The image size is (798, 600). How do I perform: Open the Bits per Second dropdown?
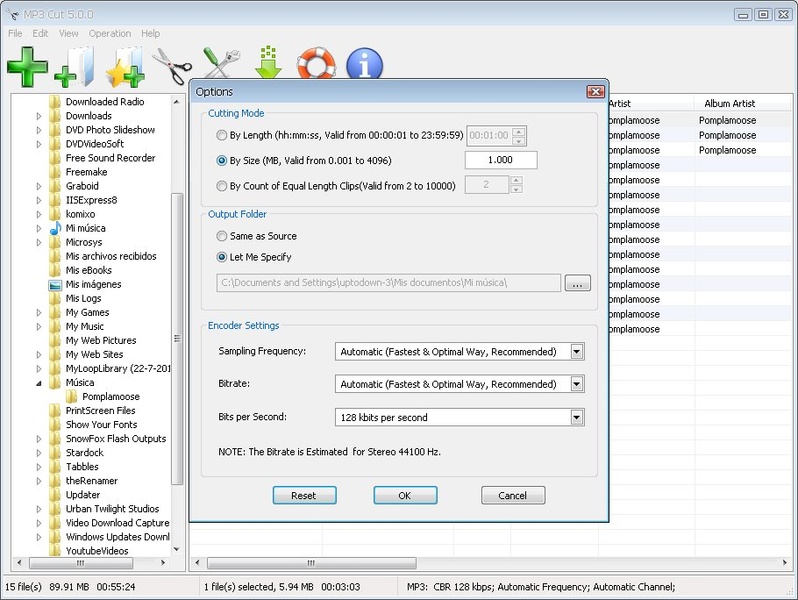(x=577, y=418)
